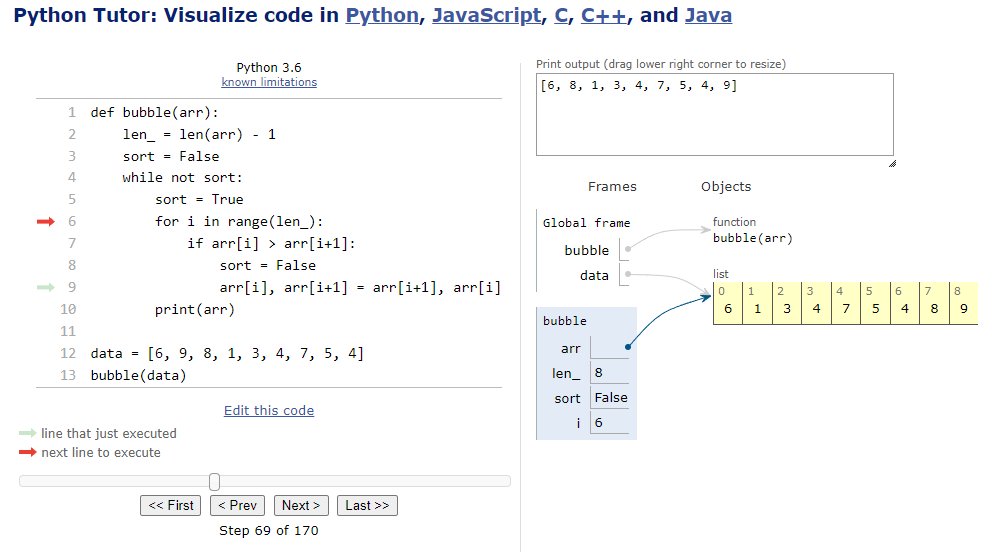This screenshot has height=552, width=992.
Task: Click code line 'for i in range(len_):'
Action: (x=239, y=222)
